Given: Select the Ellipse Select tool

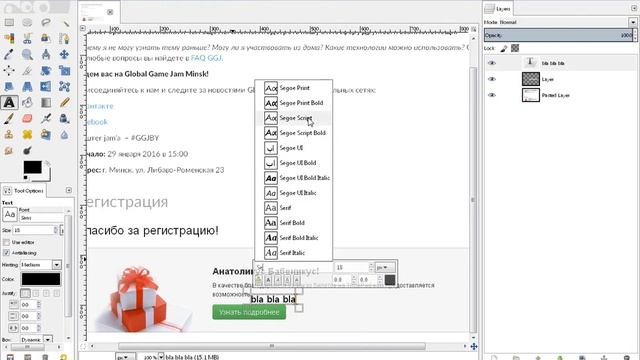Looking at the screenshot, I should click(x=27, y=23).
